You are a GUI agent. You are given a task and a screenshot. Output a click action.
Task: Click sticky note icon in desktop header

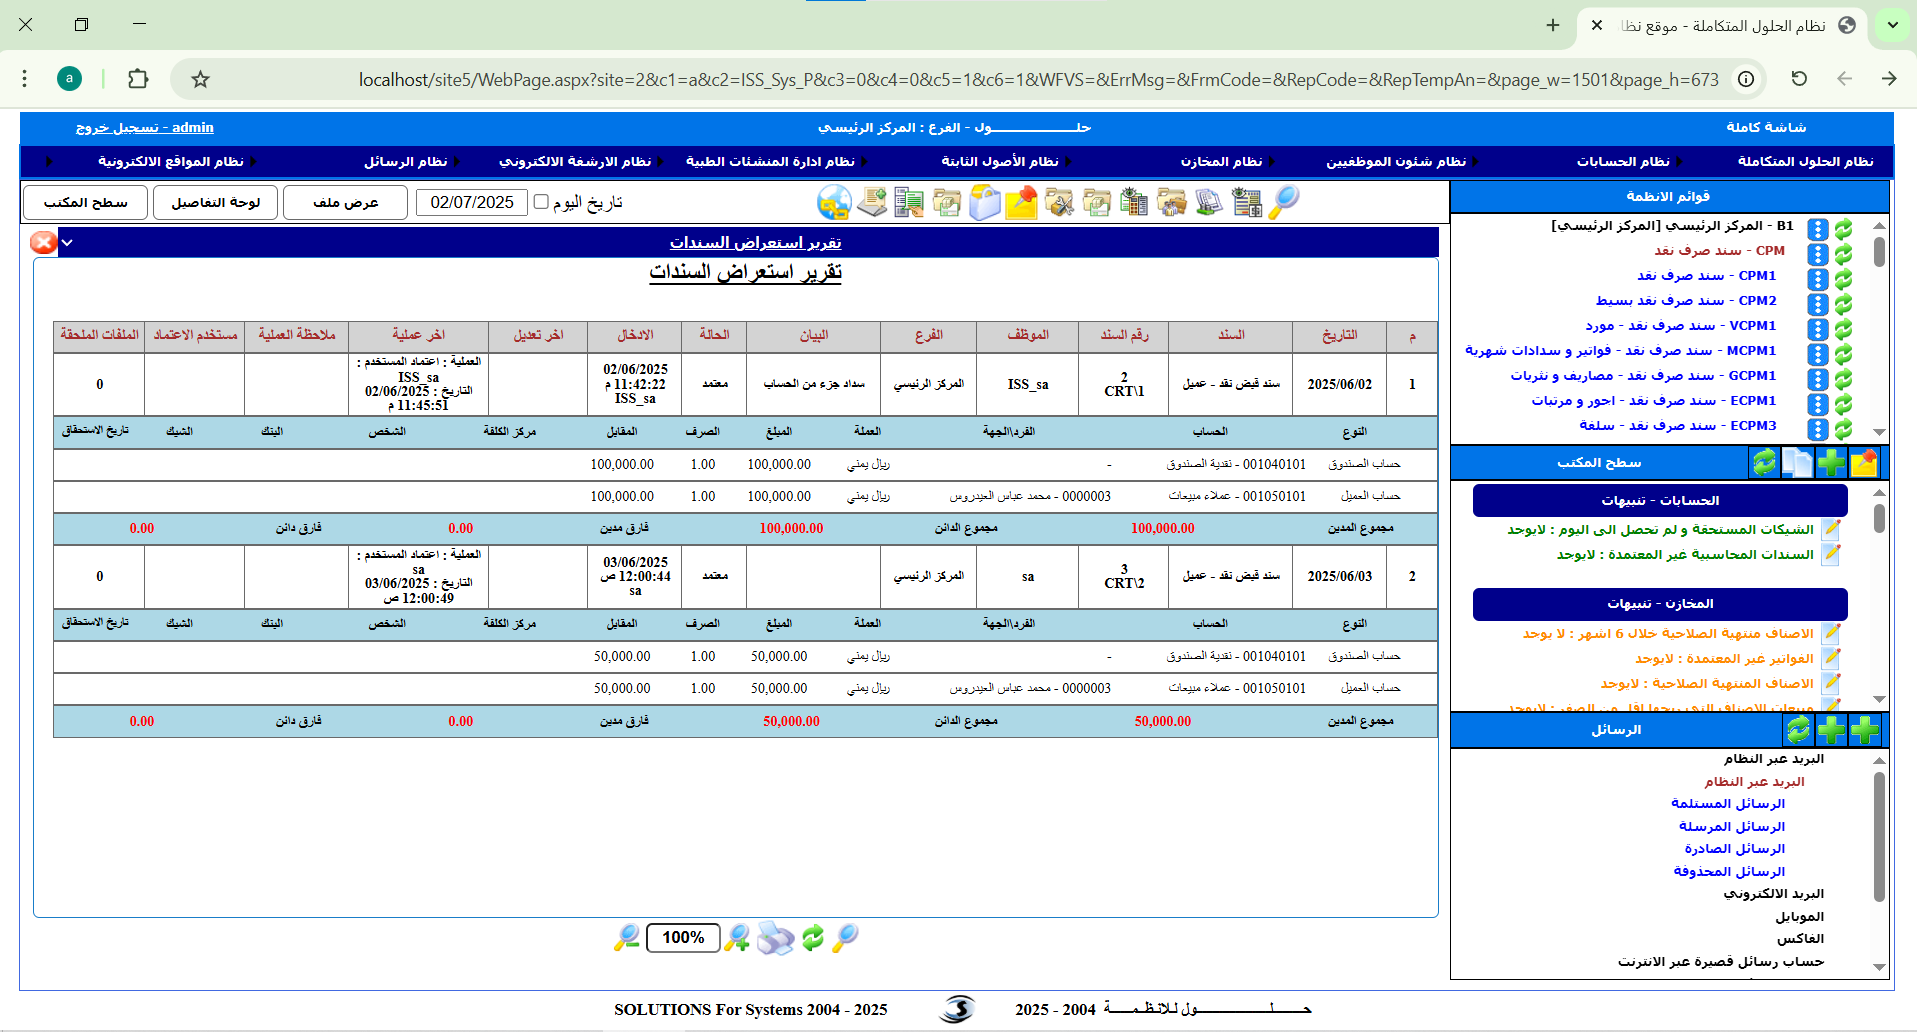pos(1864,463)
